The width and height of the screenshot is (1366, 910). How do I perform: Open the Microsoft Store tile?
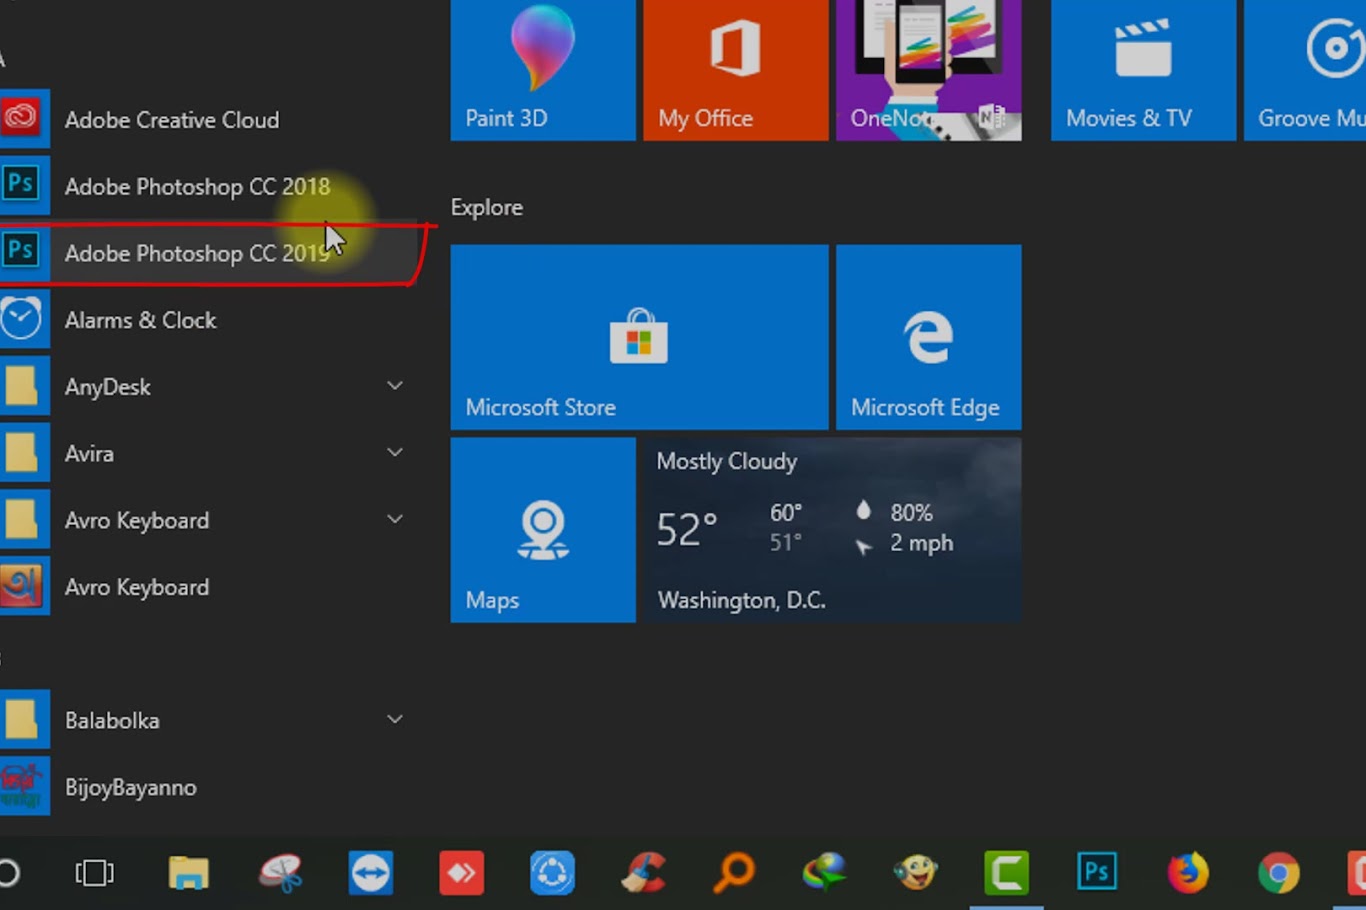(640, 337)
